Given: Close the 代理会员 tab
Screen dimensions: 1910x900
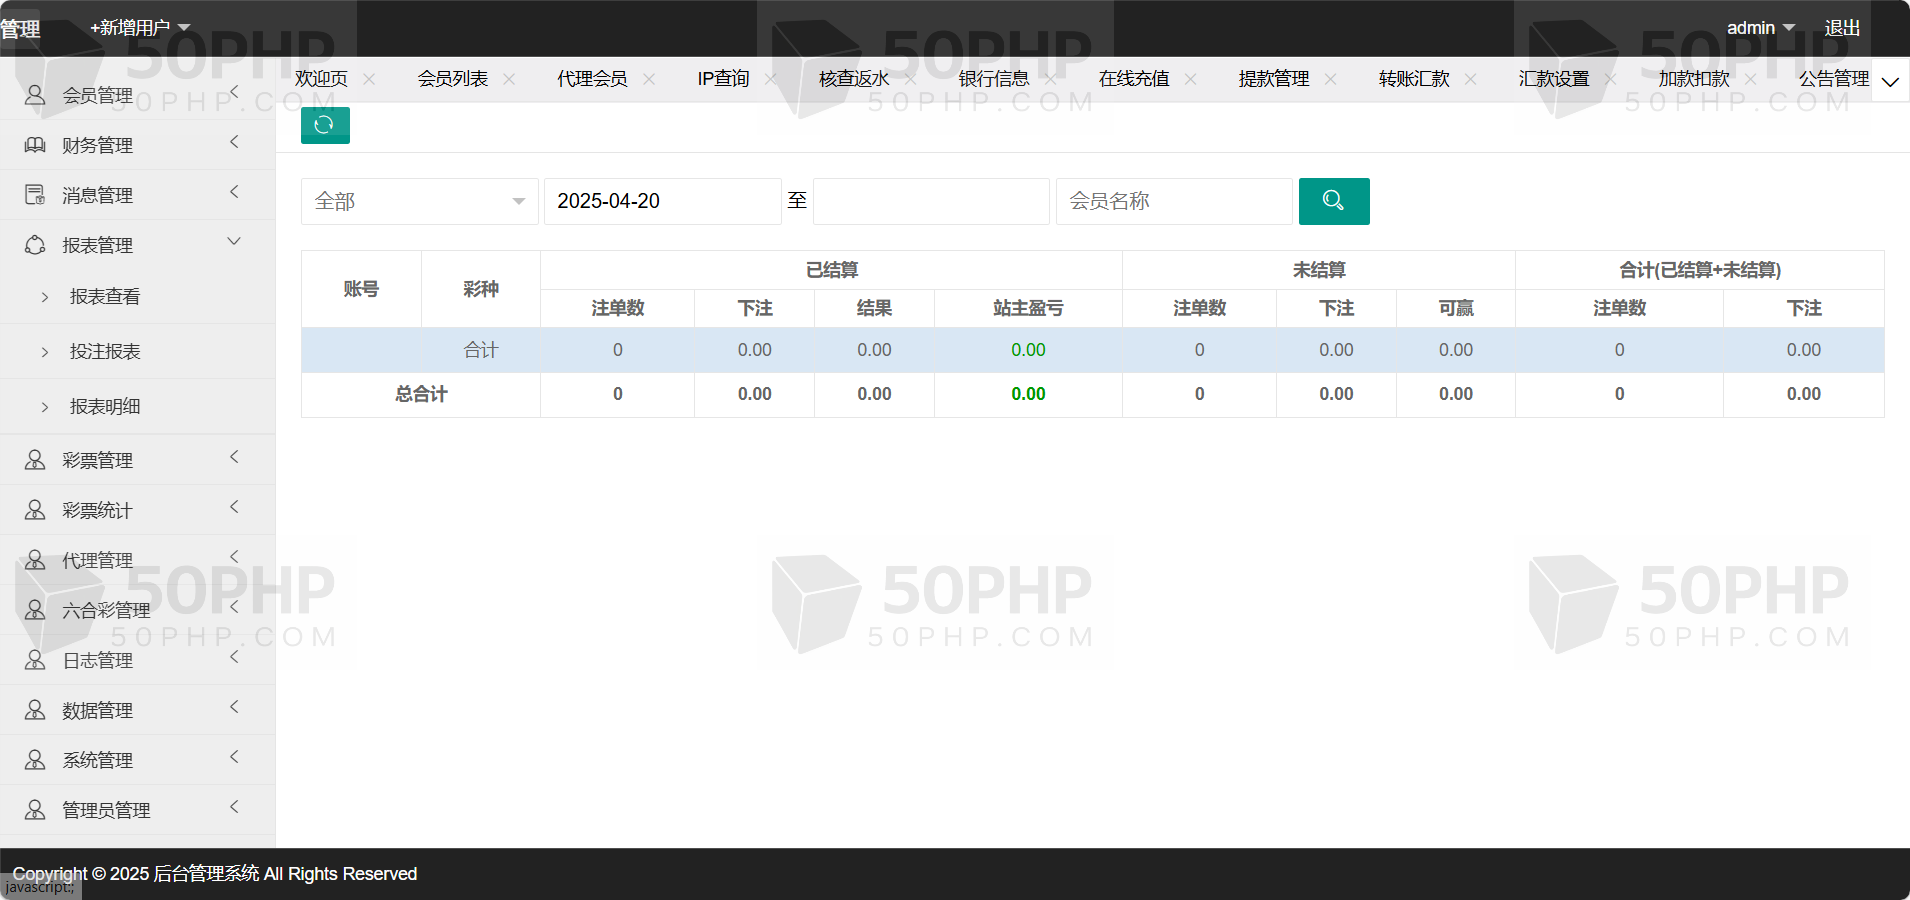Looking at the screenshot, I should click(x=649, y=79).
